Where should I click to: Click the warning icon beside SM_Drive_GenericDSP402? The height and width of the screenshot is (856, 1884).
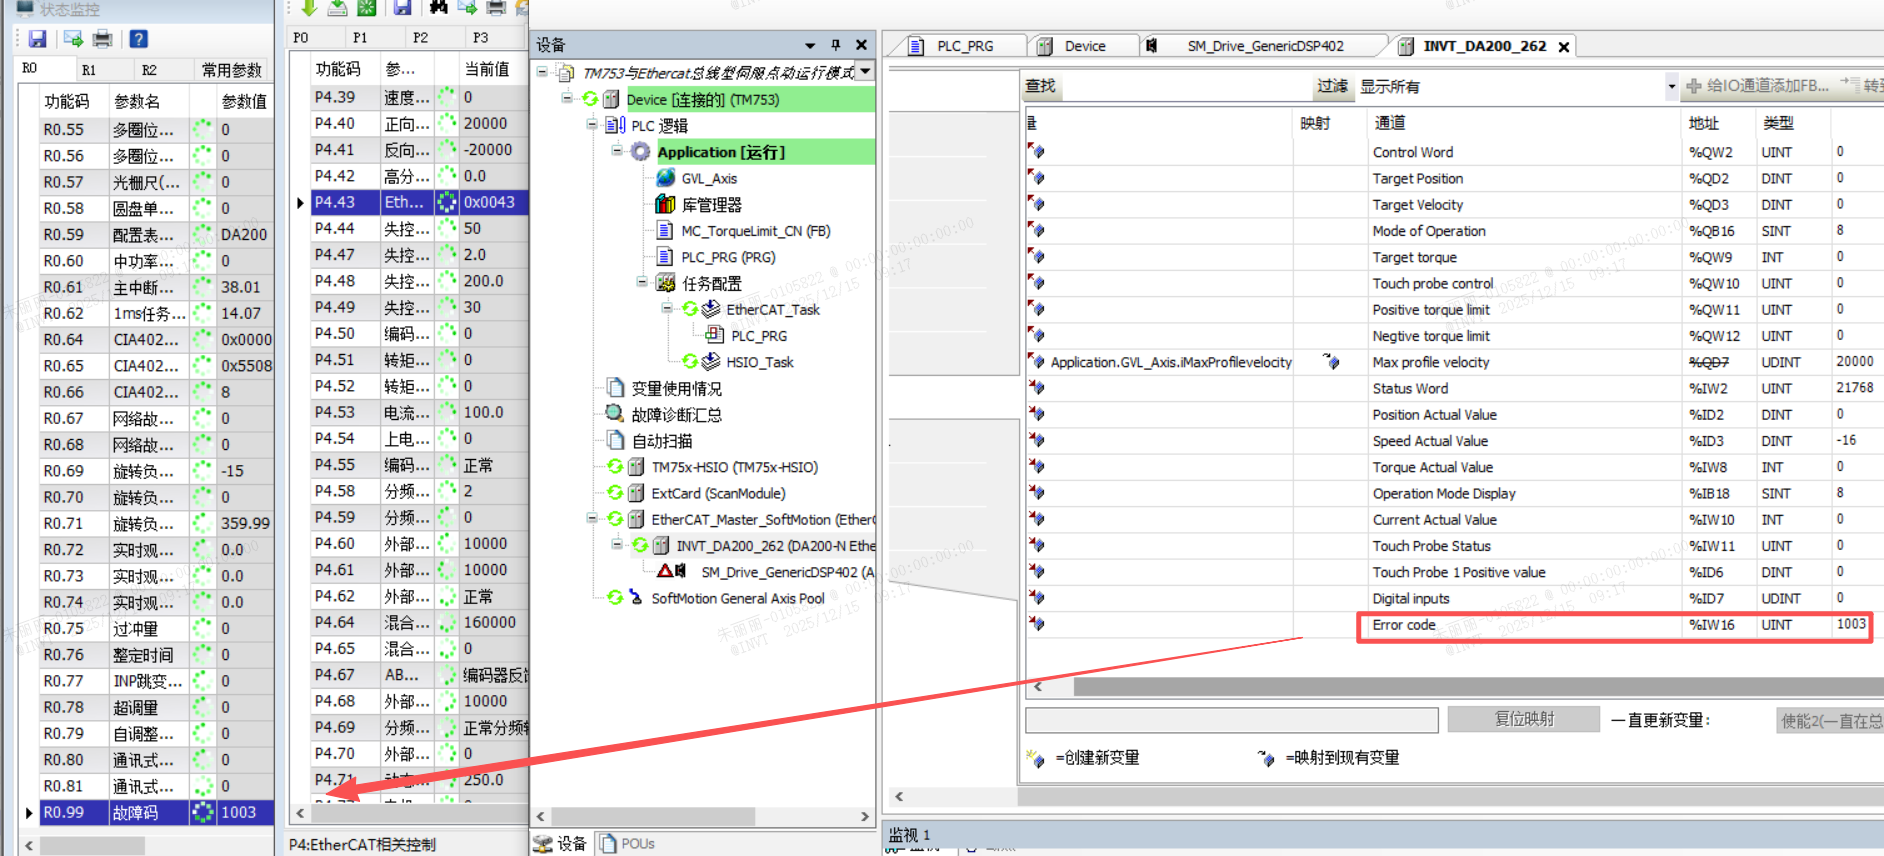click(x=664, y=572)
